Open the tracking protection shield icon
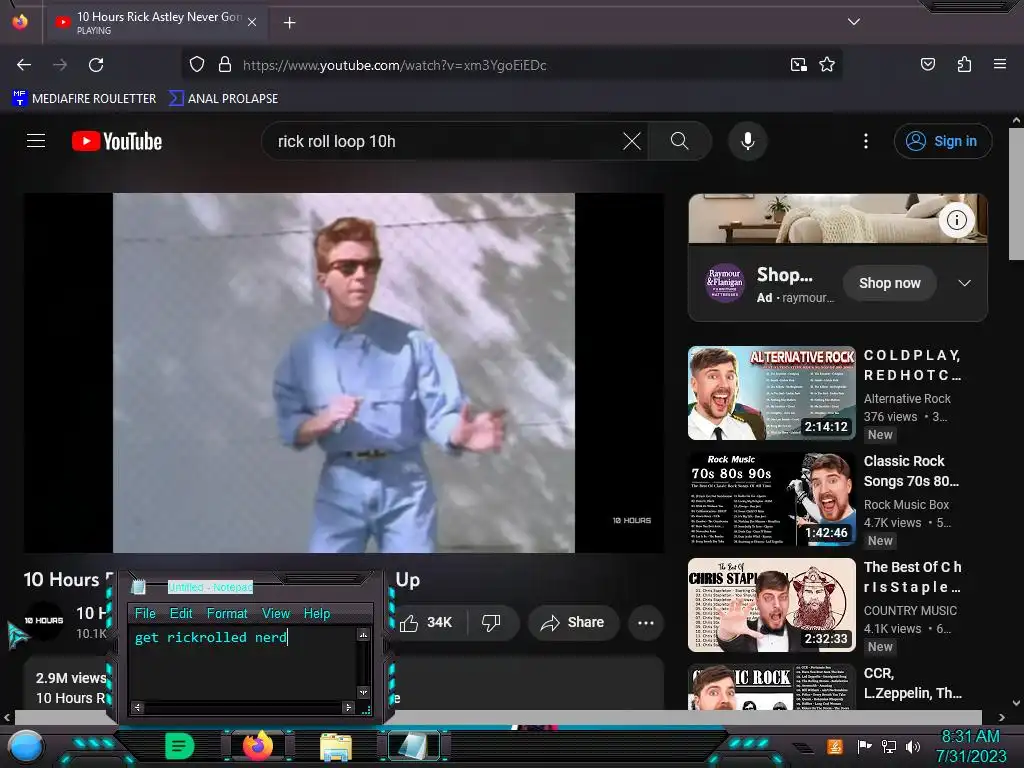The height and width of the screenshot is (768, 1024). [197, 65]
